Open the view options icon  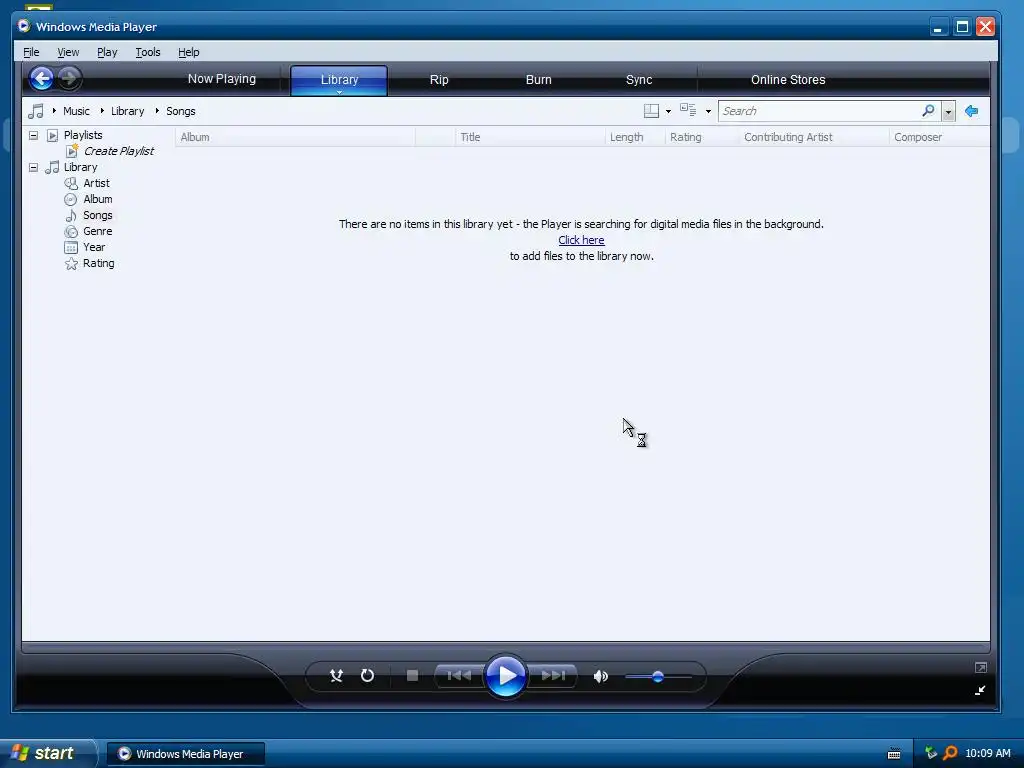688,110
